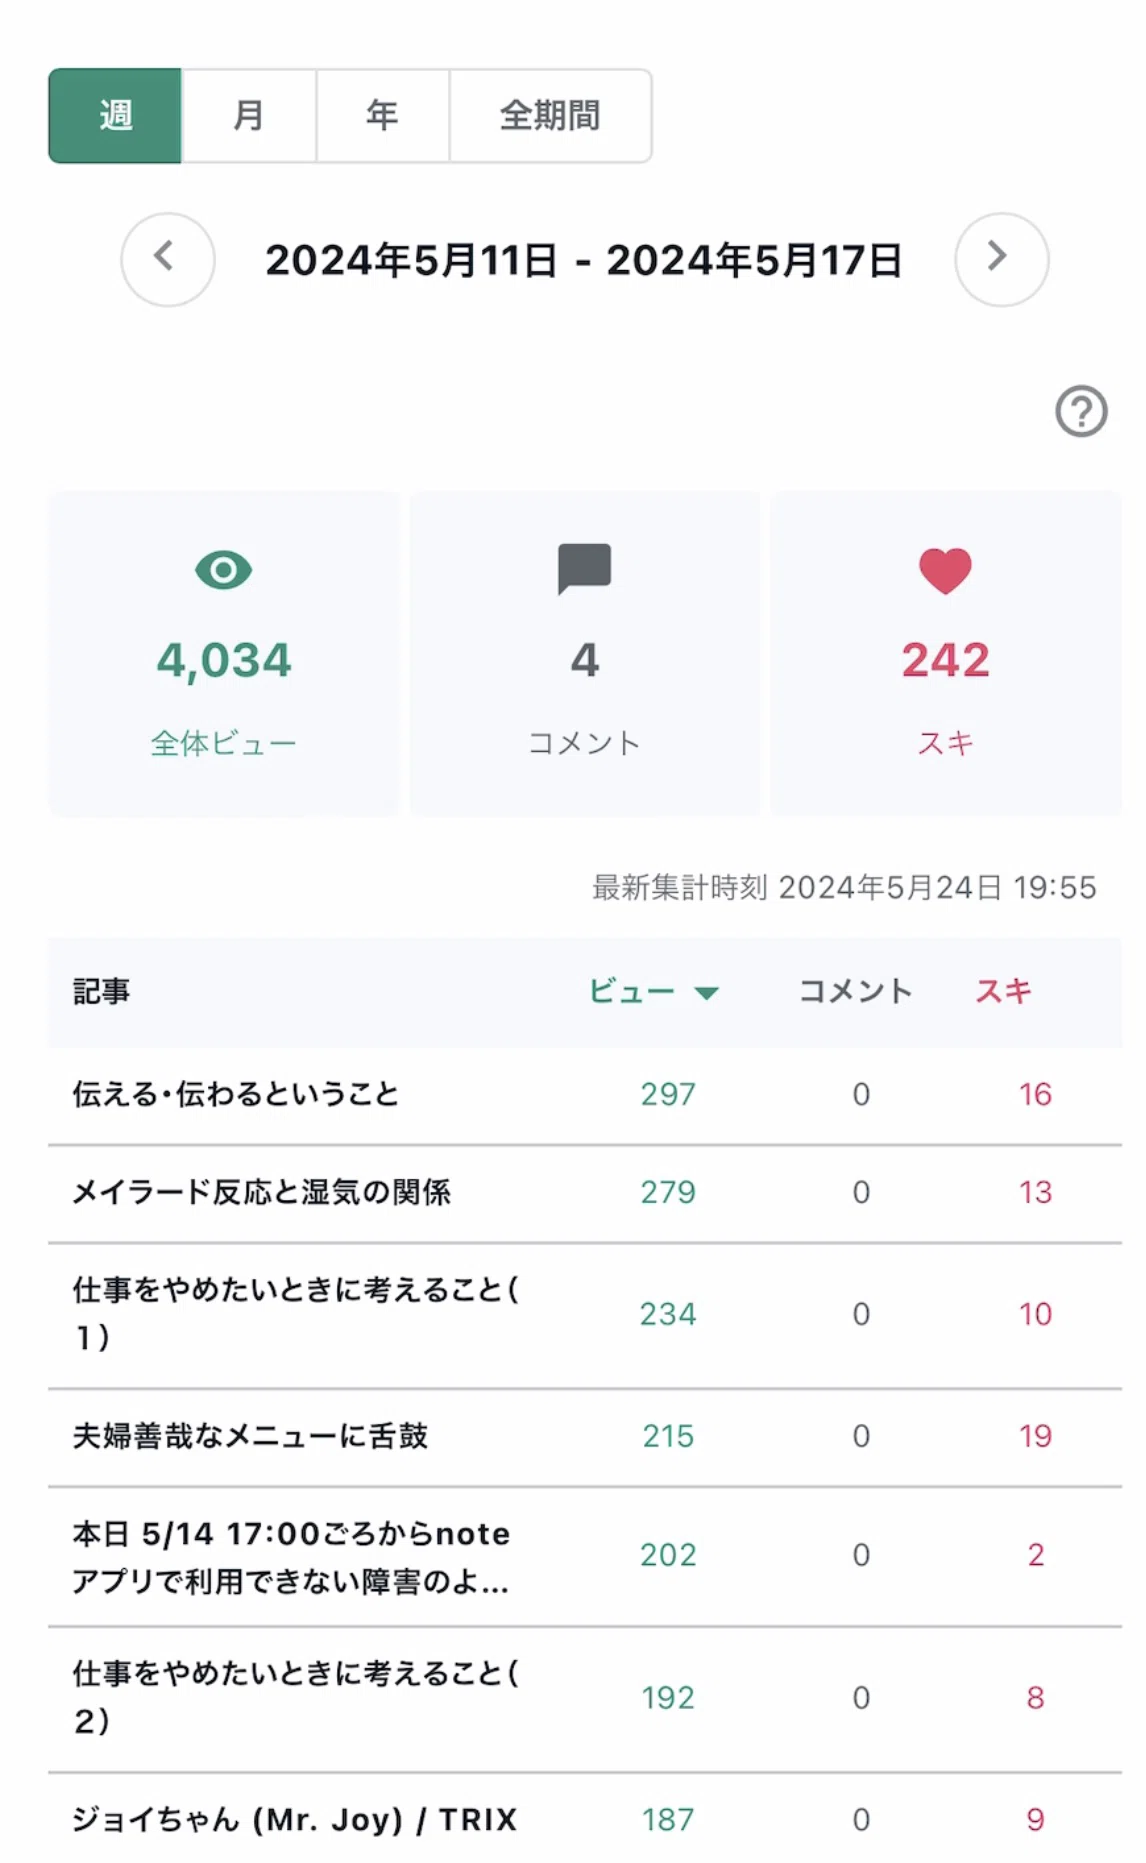The height and width of the screenshot is (1863, 1146).
Task: Switch to the 月 (month) tab
Action: [249, 116]
